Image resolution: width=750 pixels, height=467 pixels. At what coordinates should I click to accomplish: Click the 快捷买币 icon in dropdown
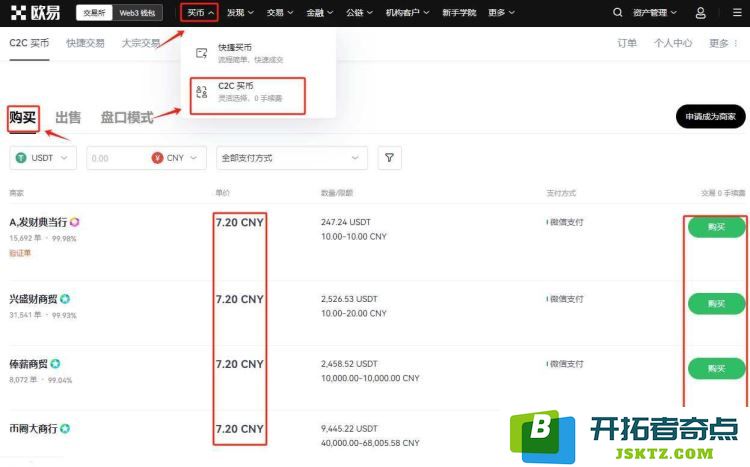tap(202, 53)
